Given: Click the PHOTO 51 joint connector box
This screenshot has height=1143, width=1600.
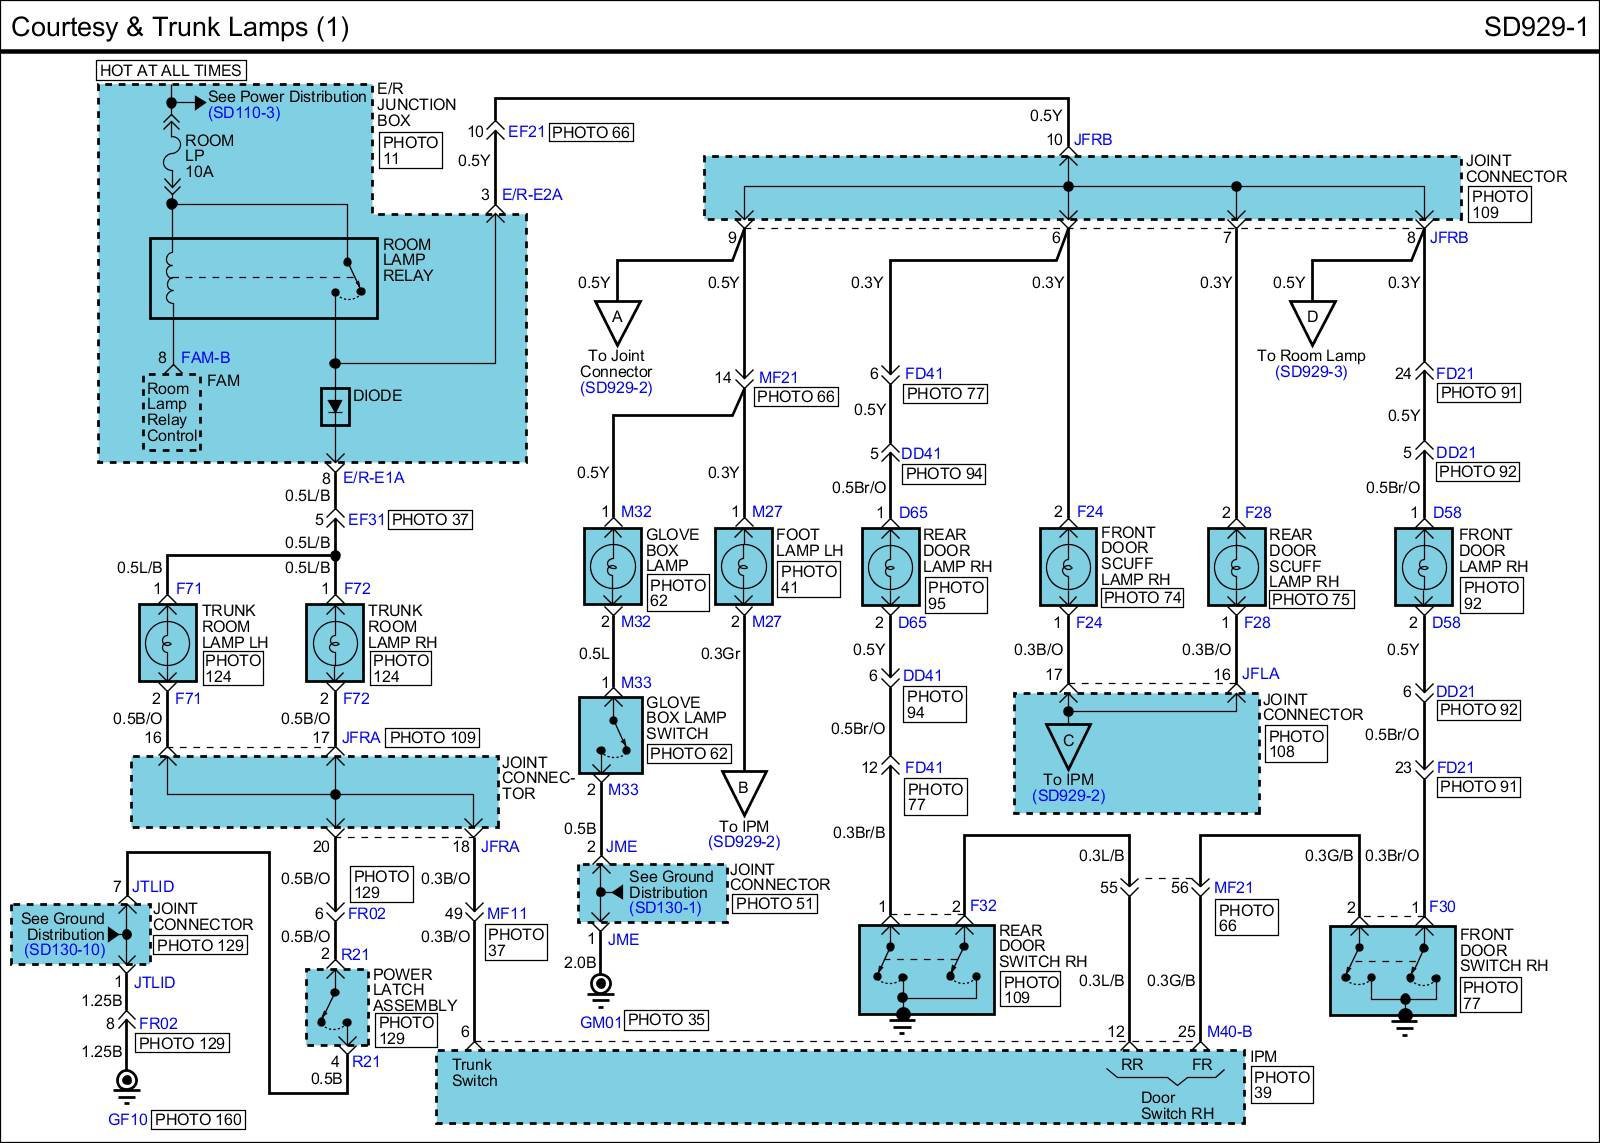Looking at the screenshot, I should point(775,904).
